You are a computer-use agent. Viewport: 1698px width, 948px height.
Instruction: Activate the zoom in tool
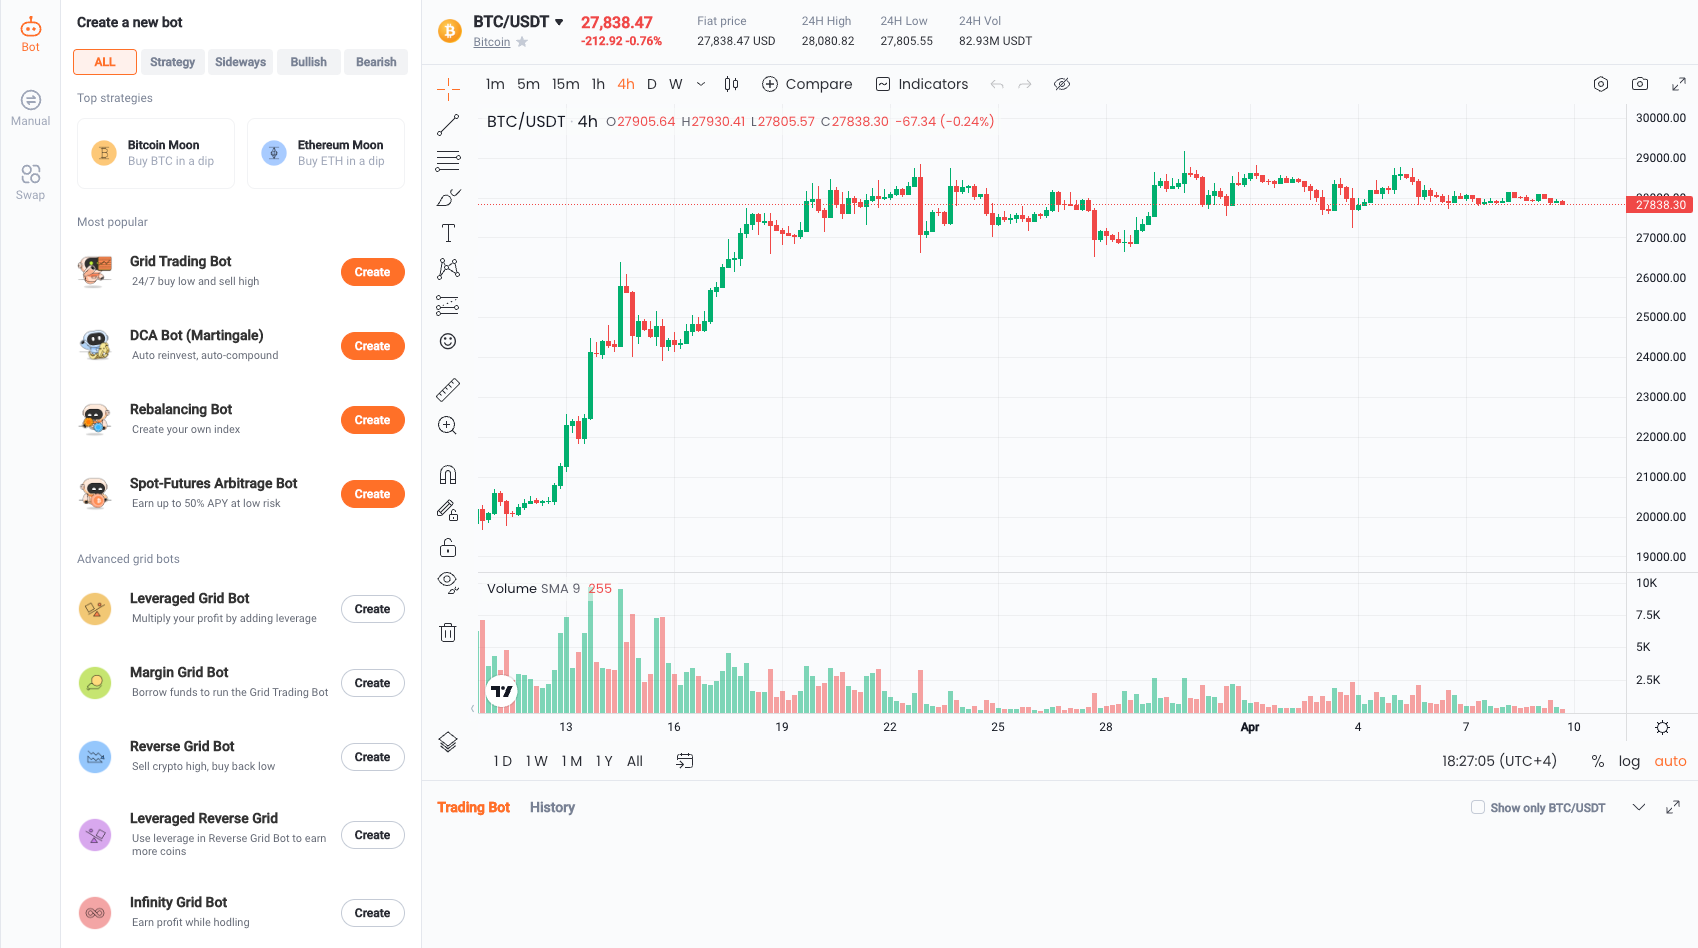click(x=448, y=425)
